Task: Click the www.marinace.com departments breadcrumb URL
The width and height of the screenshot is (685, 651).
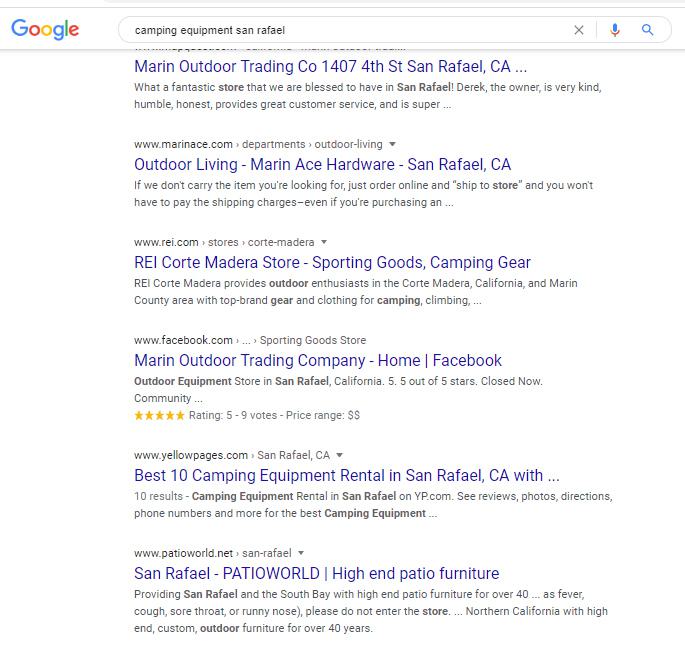Action: (x=258, y=144)
